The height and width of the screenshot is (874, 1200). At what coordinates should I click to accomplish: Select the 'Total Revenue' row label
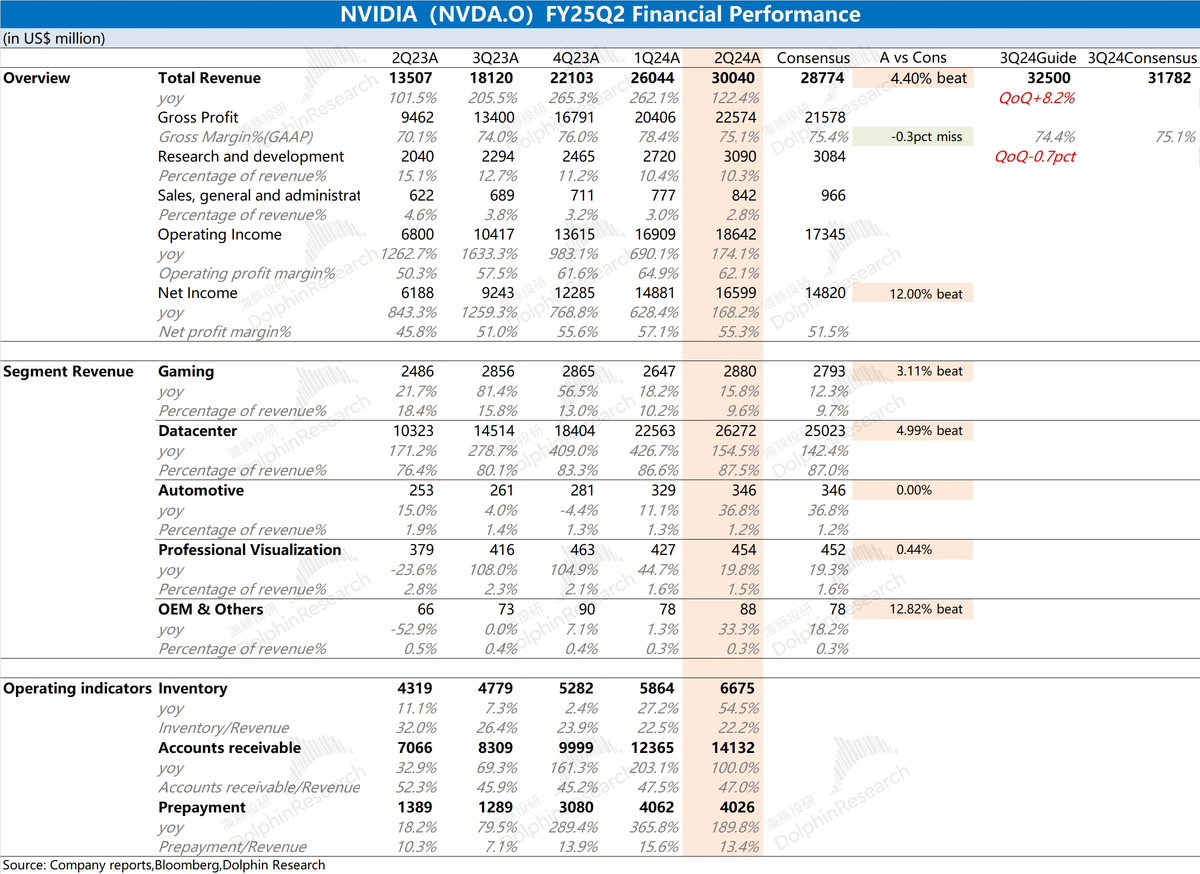point(209,78)
